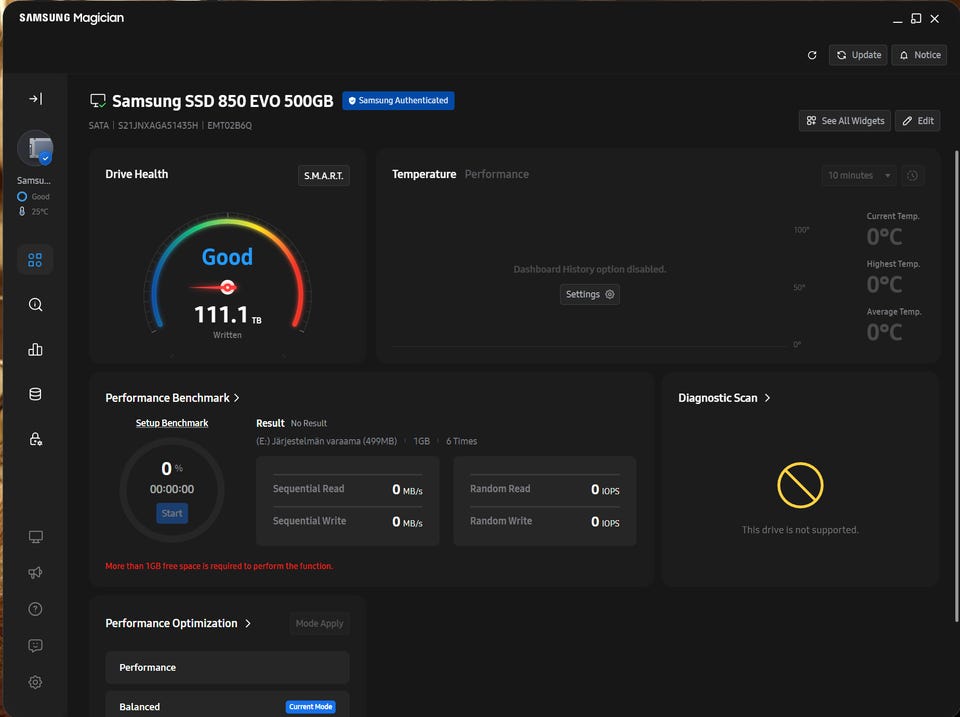Click the 'Current Temp.' 0°C reading
Viewport: 960px width, 717px height.
pyautogui.click(x=884, y=237)
